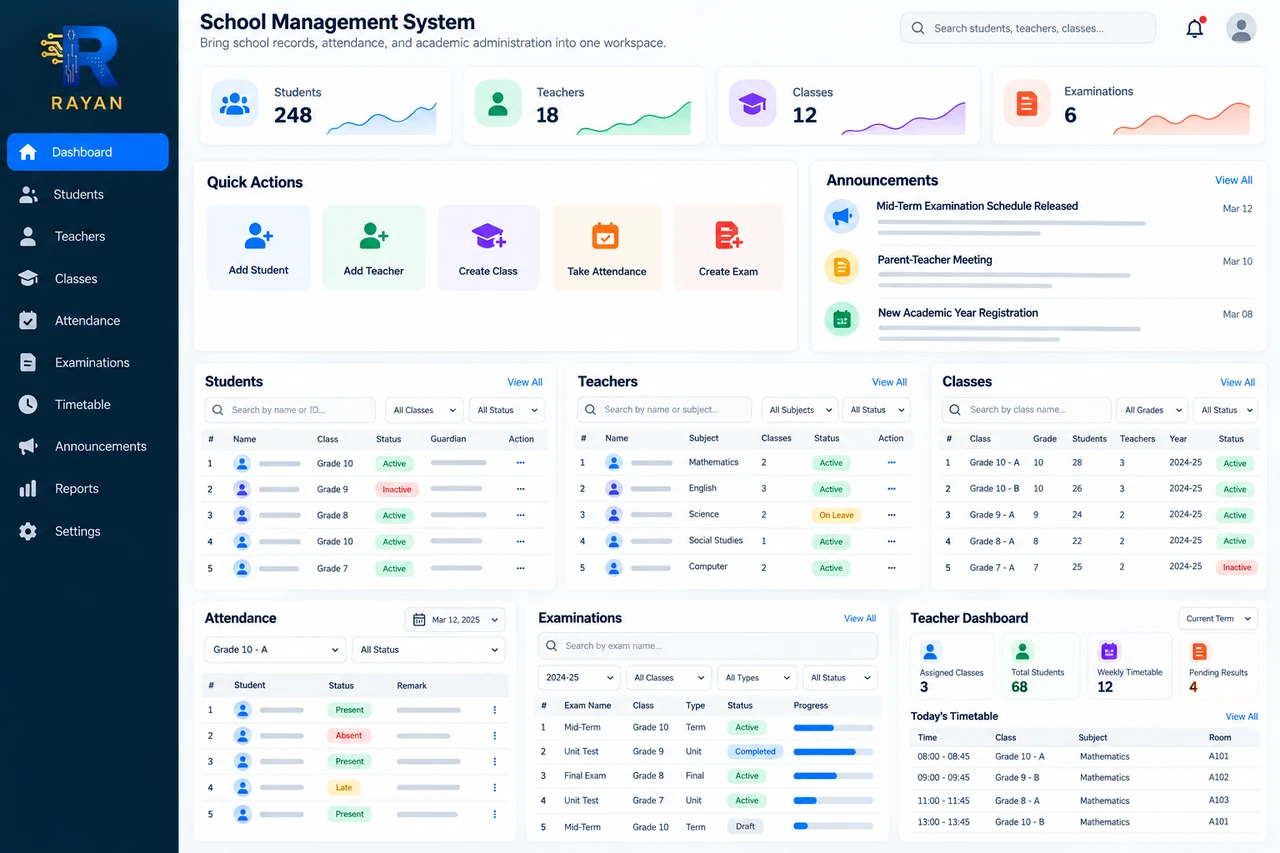Open the Current Term dropdown
The height and width of the screenshot is (853, 1280).
point(1217,619)
